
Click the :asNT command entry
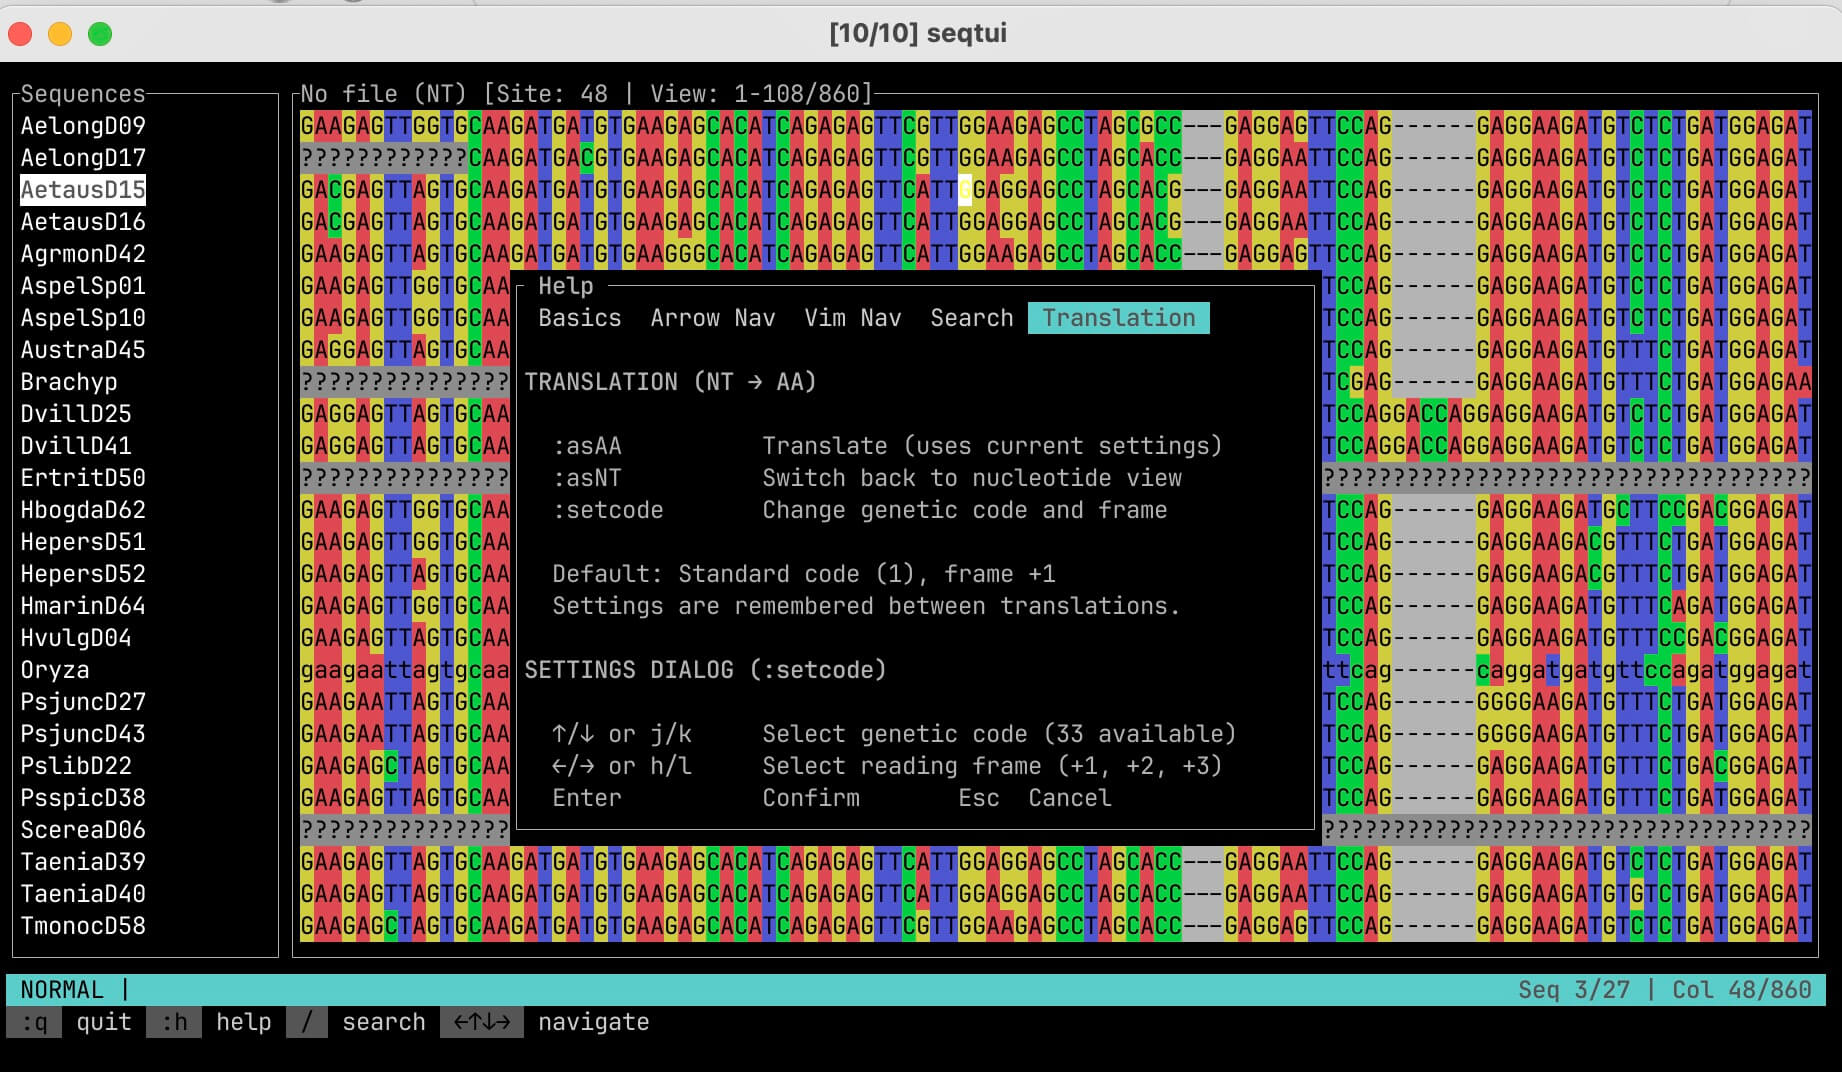(x=587, y=478)
